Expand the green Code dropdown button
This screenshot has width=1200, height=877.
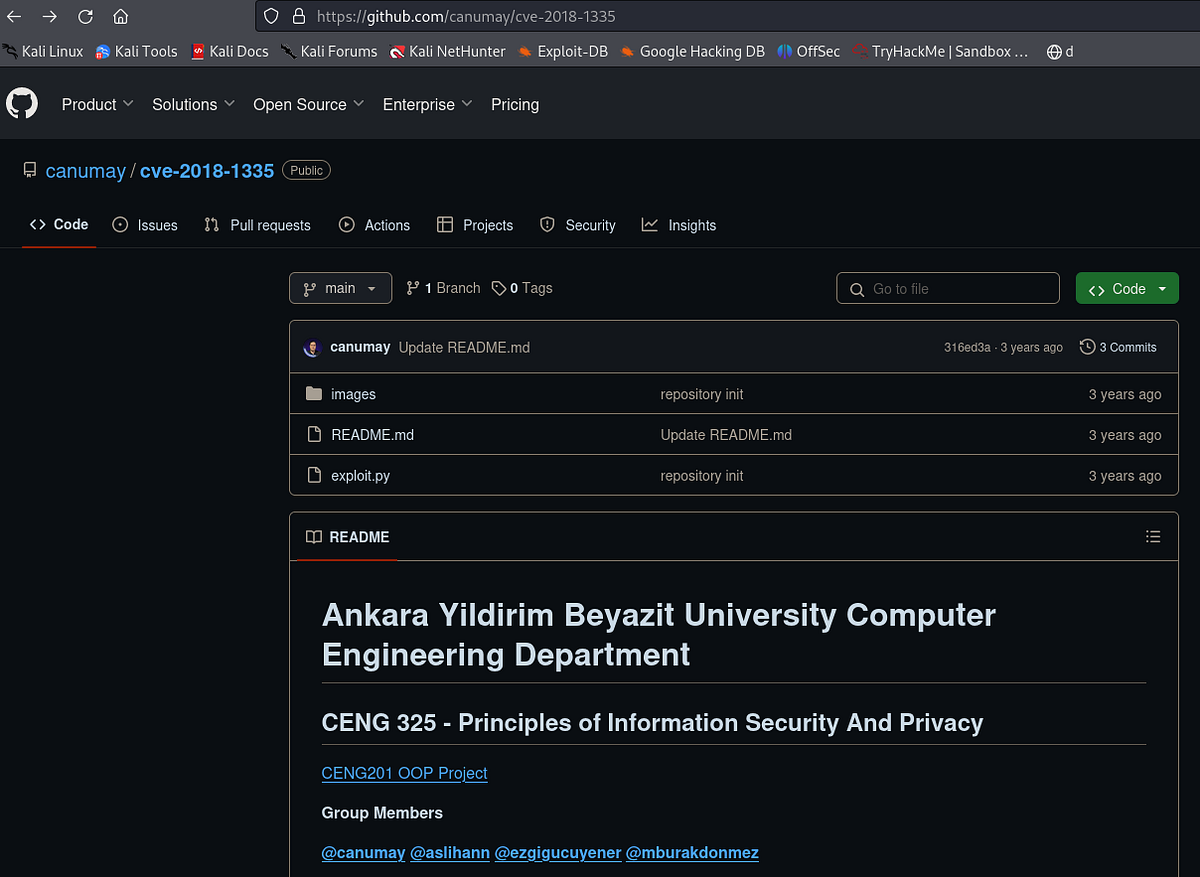tap(1127, 289)
